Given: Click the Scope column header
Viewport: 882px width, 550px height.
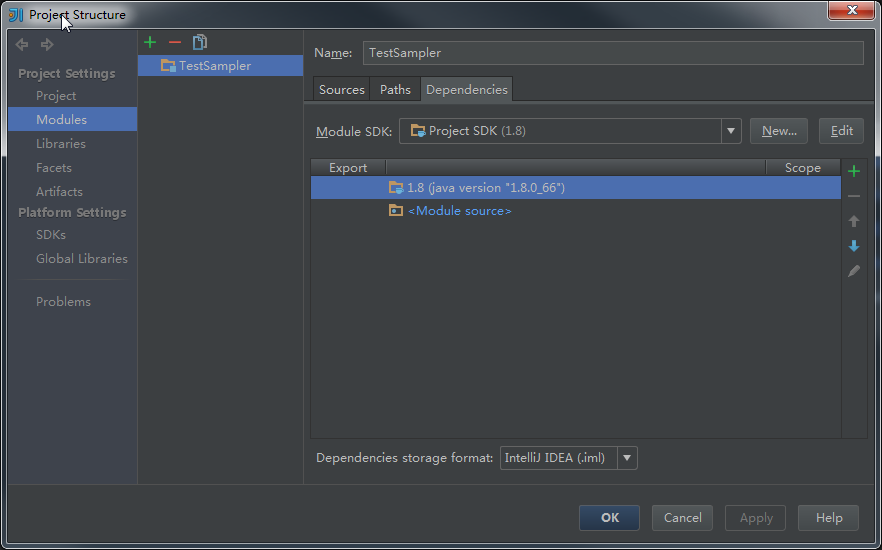Looking at the screenshot, I should point(803,168).
